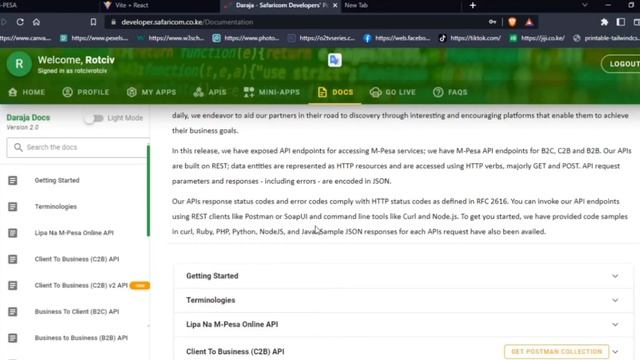Click the translate icon in header

[335, 60]
